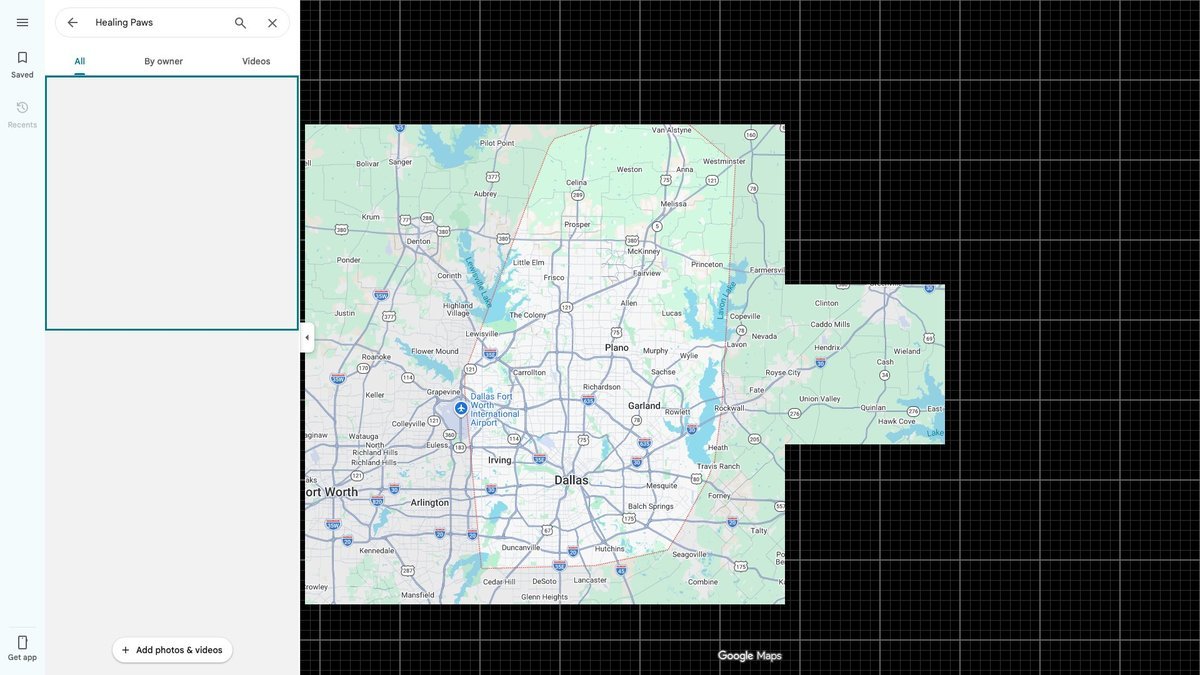
Task: Click the Sanger label on map
Action: click(400, 162)
